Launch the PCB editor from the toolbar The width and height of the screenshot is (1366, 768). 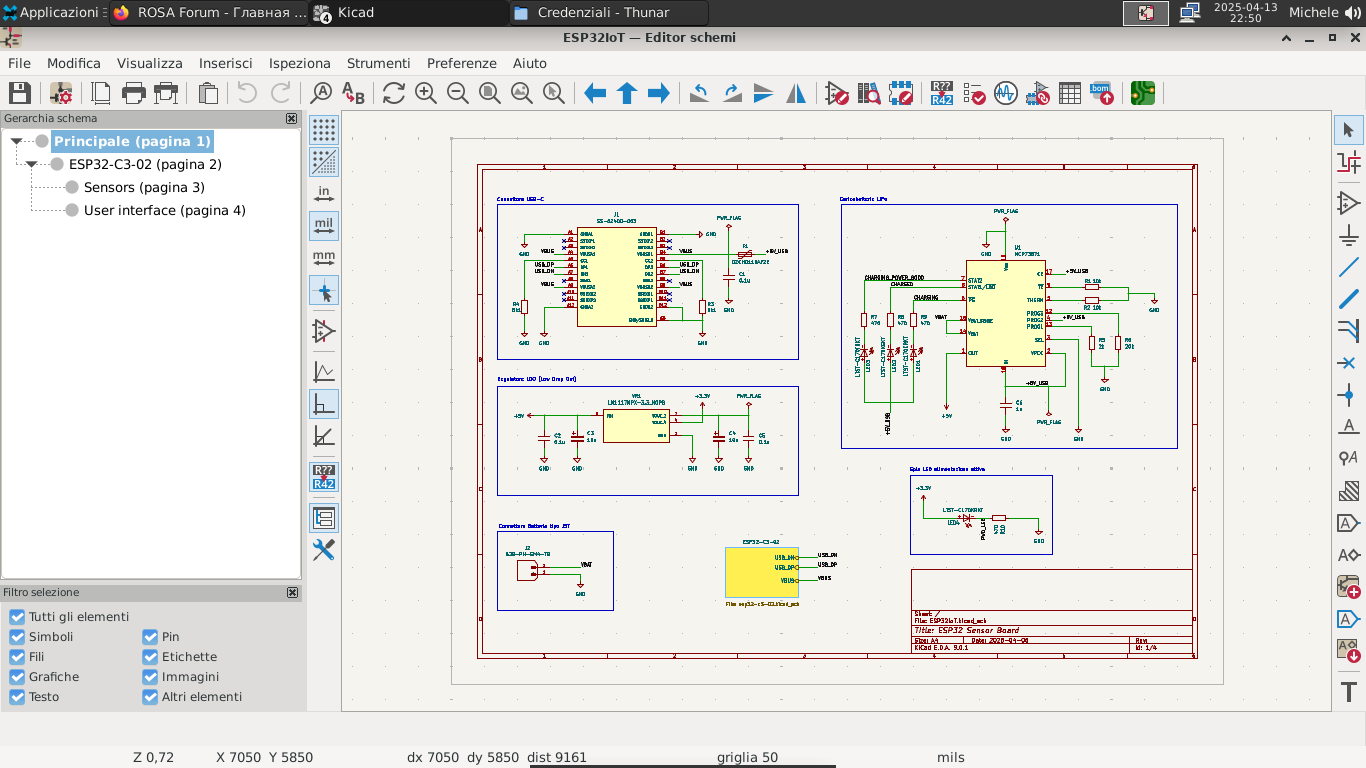[1142, 93]
